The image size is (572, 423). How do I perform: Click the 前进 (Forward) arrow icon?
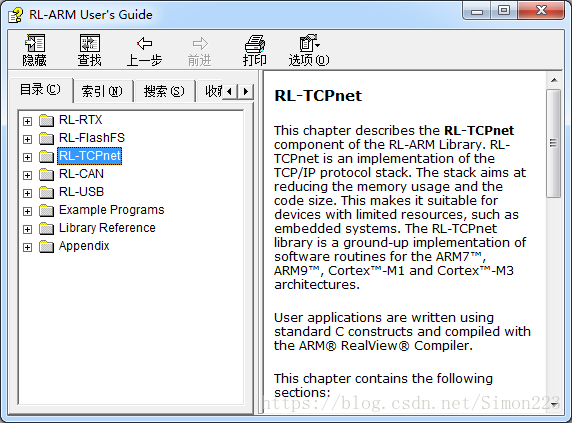(200, 43)
